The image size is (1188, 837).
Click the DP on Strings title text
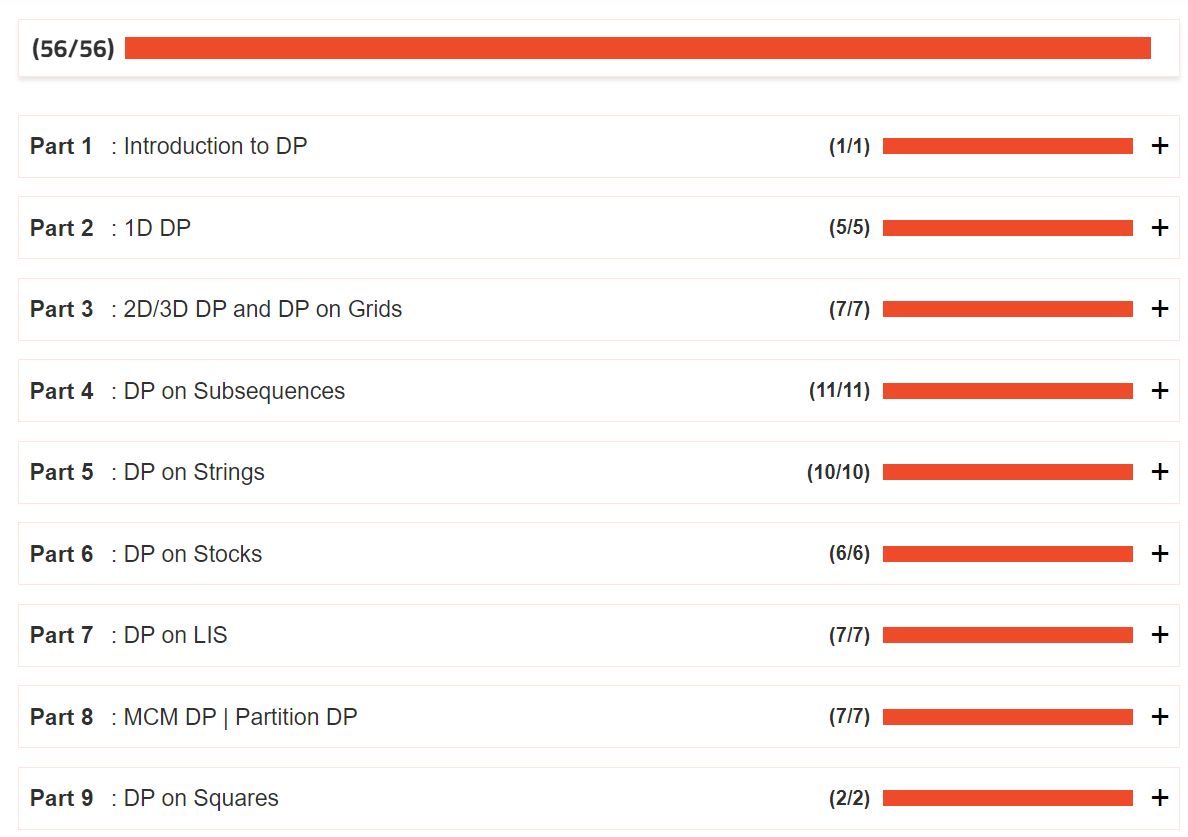[x=194, y=472]
